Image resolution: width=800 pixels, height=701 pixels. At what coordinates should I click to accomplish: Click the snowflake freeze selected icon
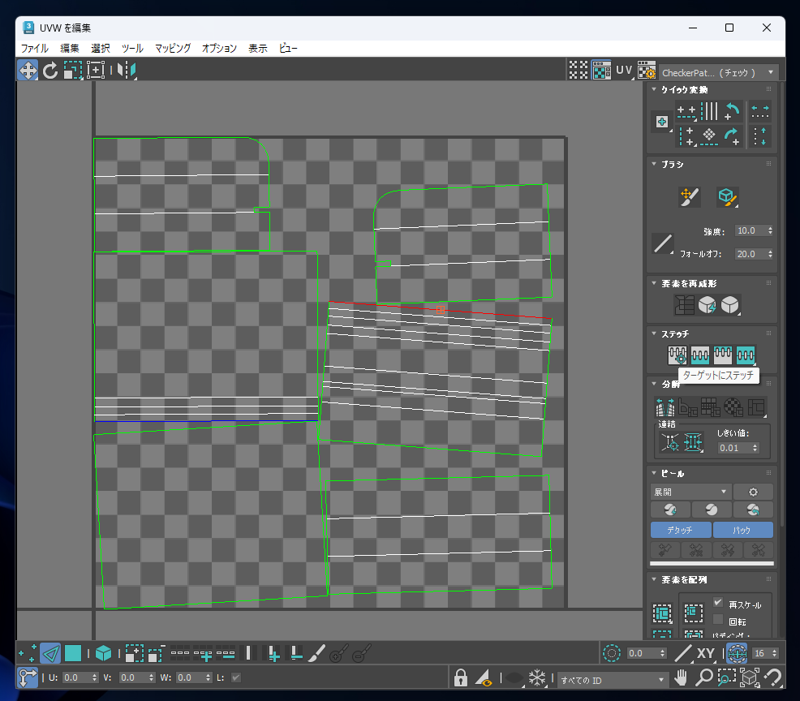(537, 678)
